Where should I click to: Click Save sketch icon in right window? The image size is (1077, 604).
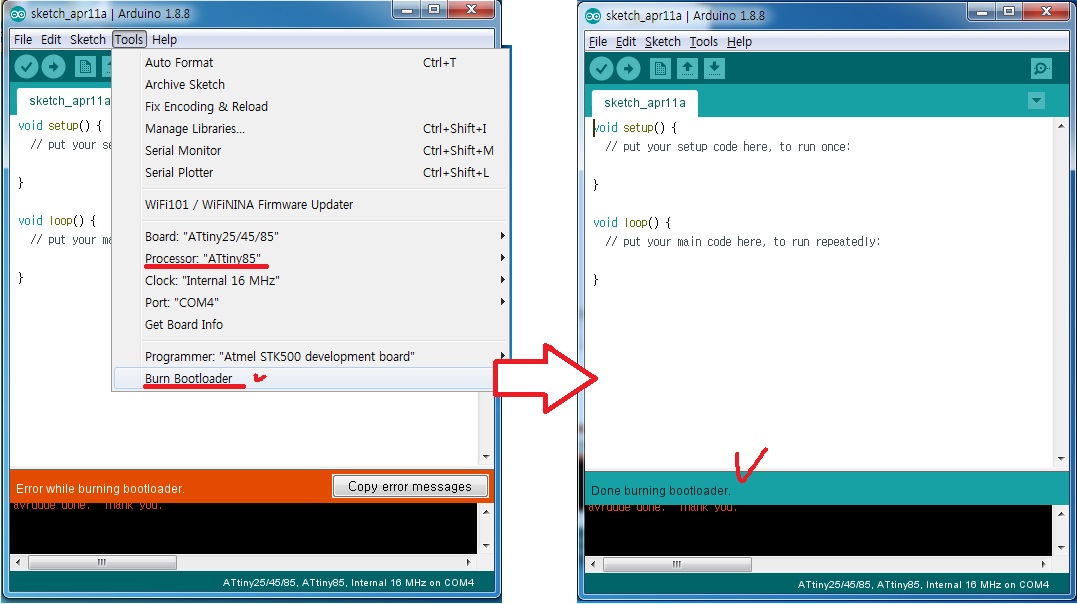coord(714,69)
